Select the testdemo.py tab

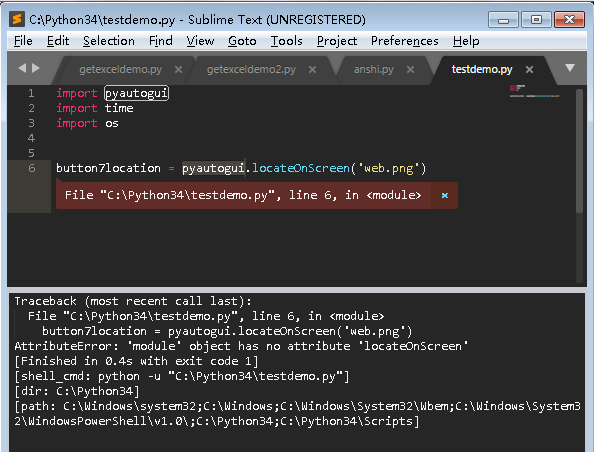point(482,70)
